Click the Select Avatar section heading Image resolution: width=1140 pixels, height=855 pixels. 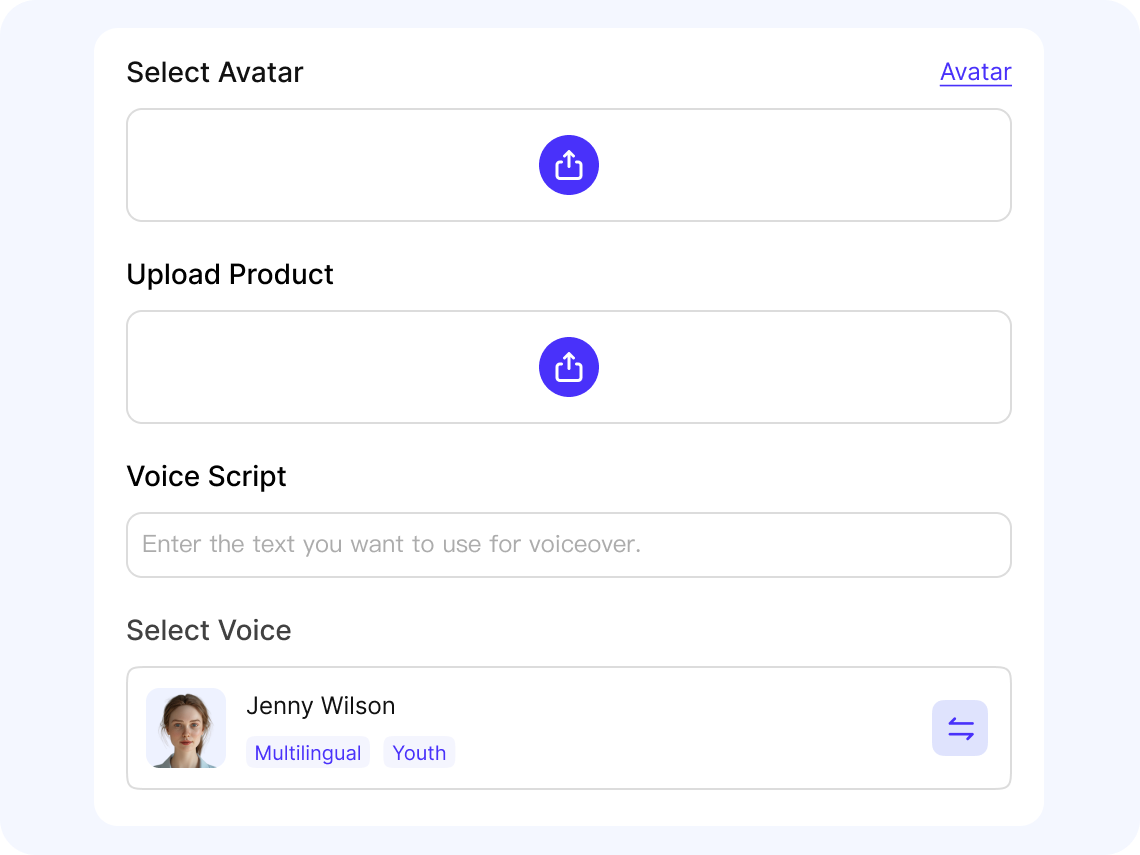tap(214, 72)
